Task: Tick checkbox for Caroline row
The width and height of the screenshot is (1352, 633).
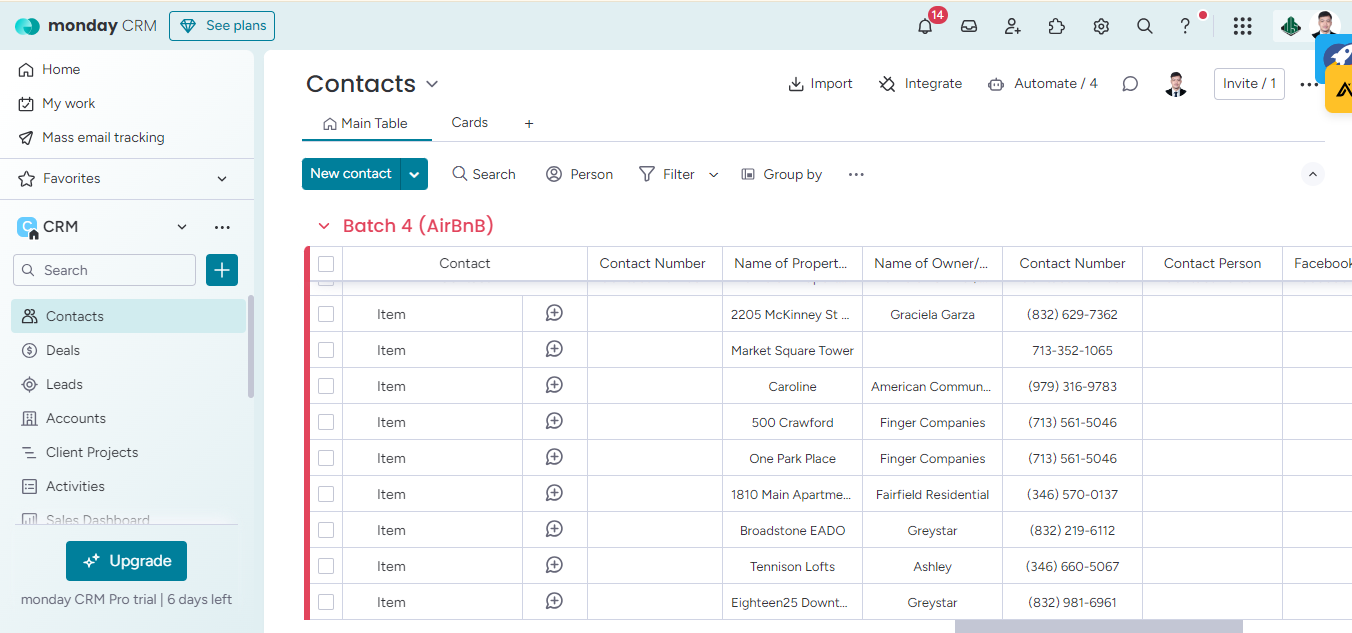Action: pos(326,386)
